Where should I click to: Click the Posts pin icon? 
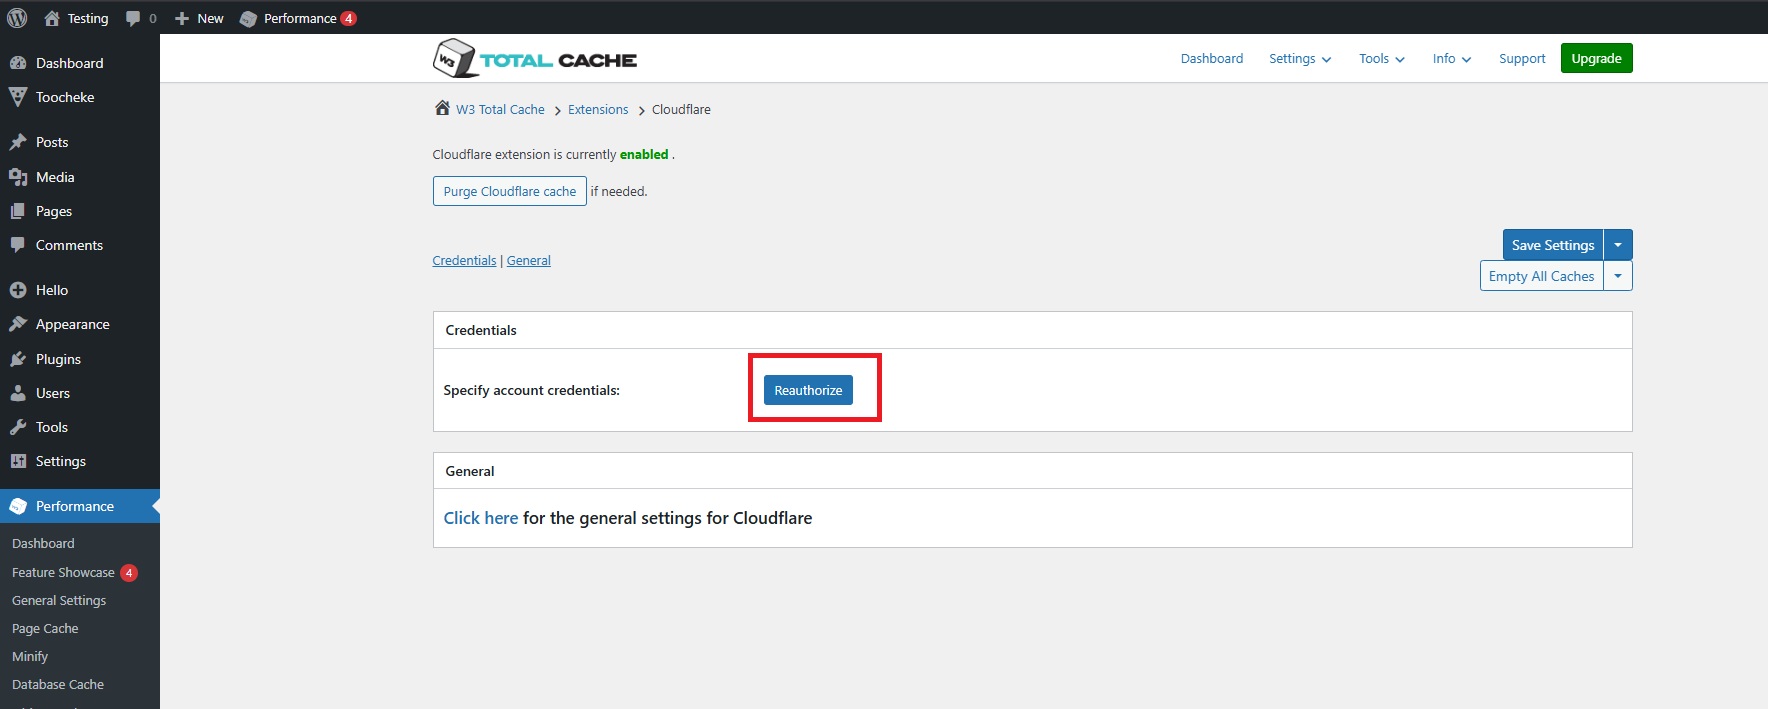18,142
